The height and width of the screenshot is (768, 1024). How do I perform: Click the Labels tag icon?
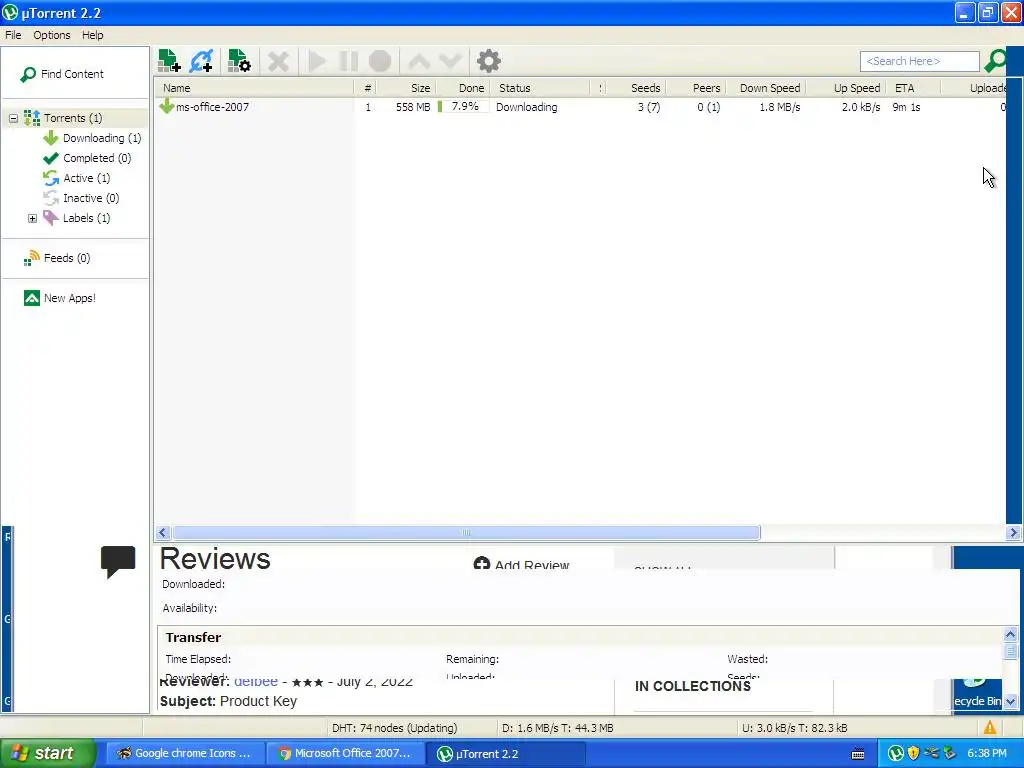[50, 217]
